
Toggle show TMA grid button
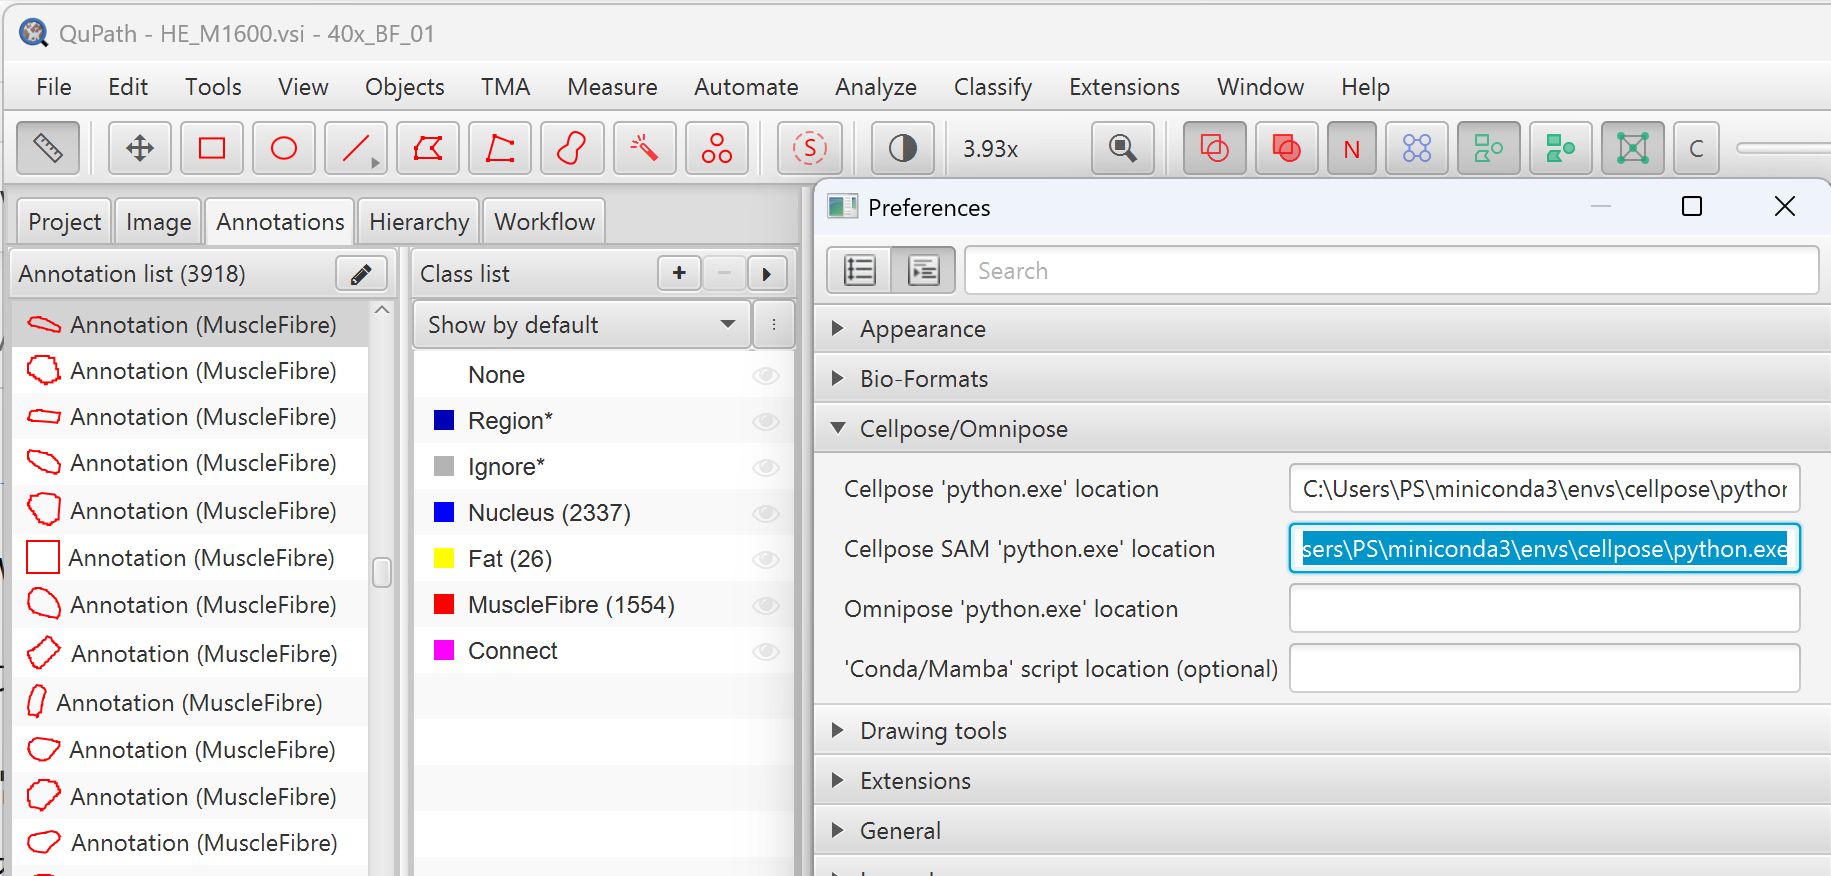coord(1417,149)
